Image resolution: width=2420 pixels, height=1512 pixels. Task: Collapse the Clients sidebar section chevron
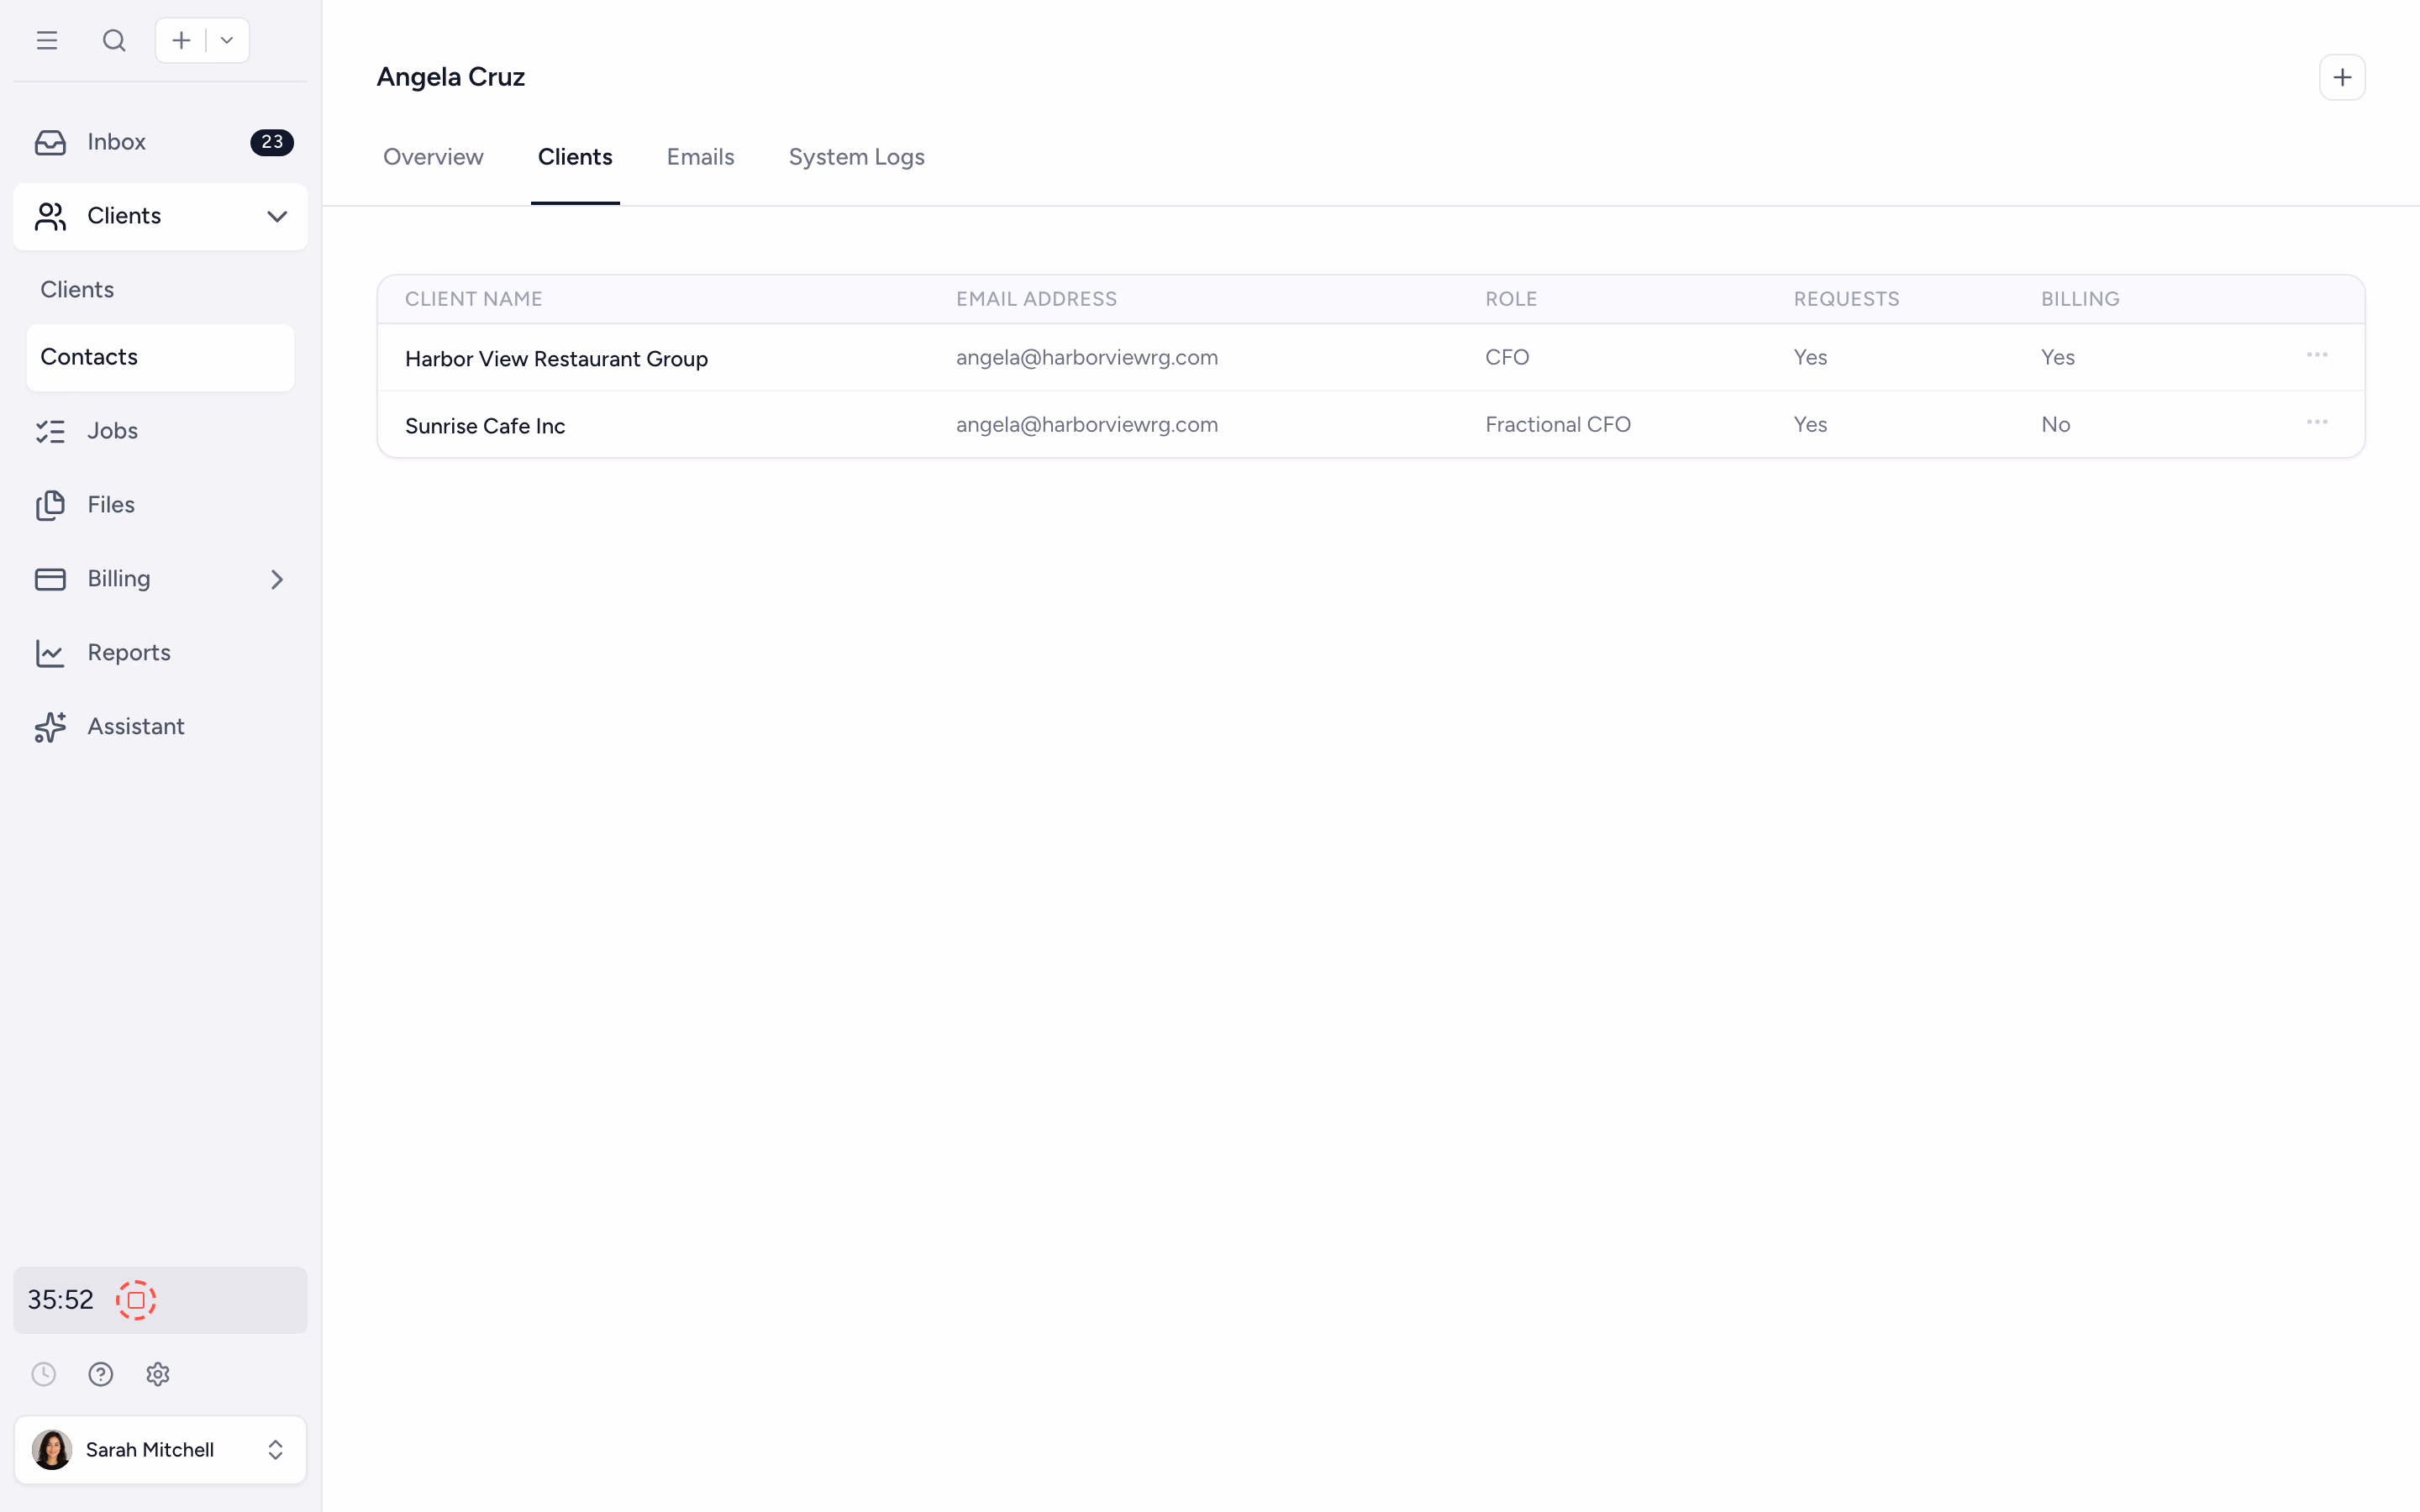[x=277, y=216]
